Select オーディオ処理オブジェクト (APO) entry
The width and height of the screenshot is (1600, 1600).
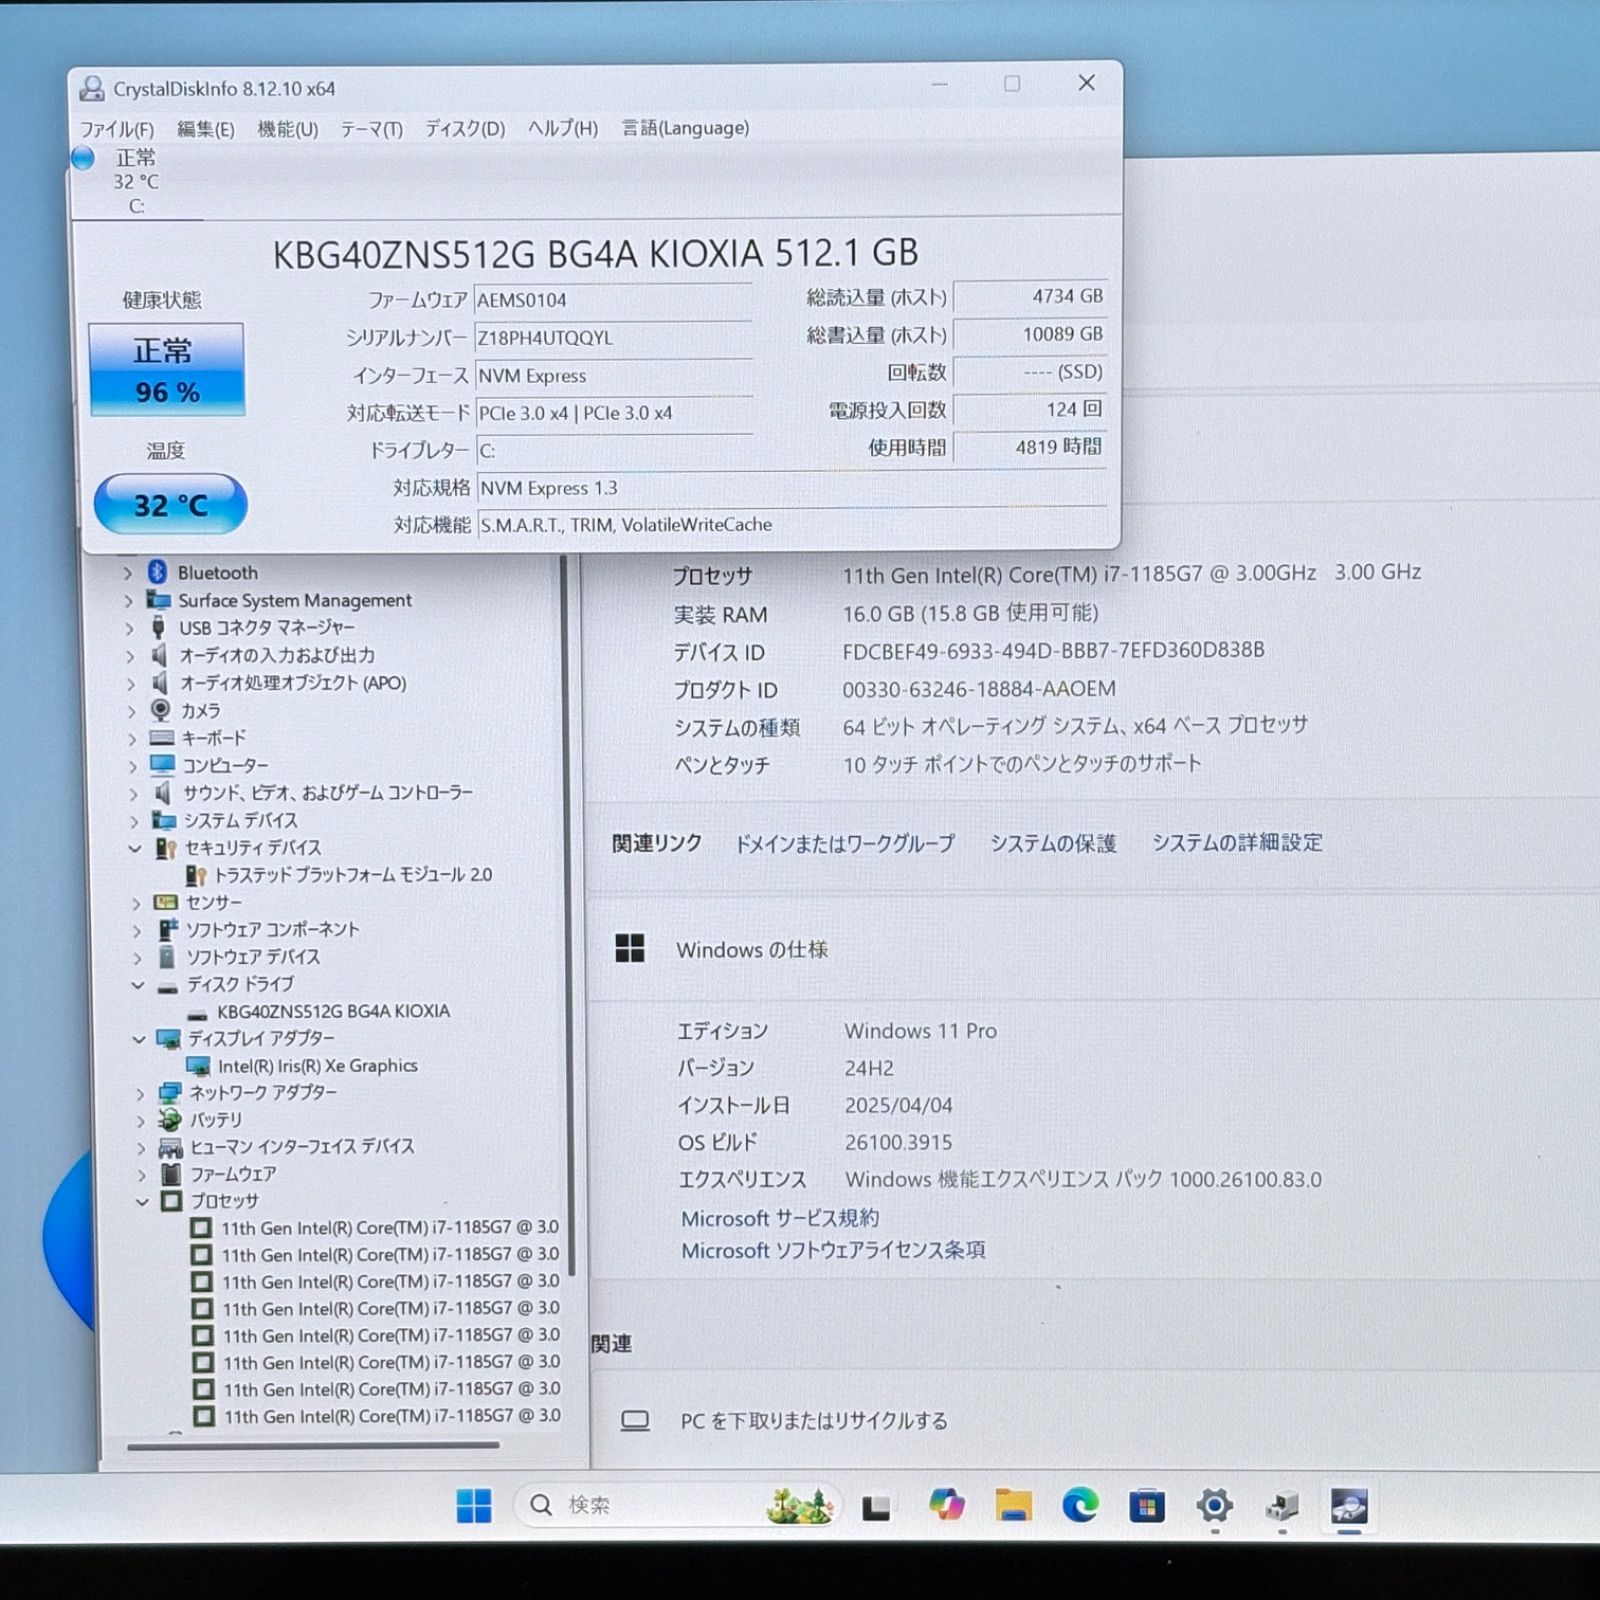293,683
